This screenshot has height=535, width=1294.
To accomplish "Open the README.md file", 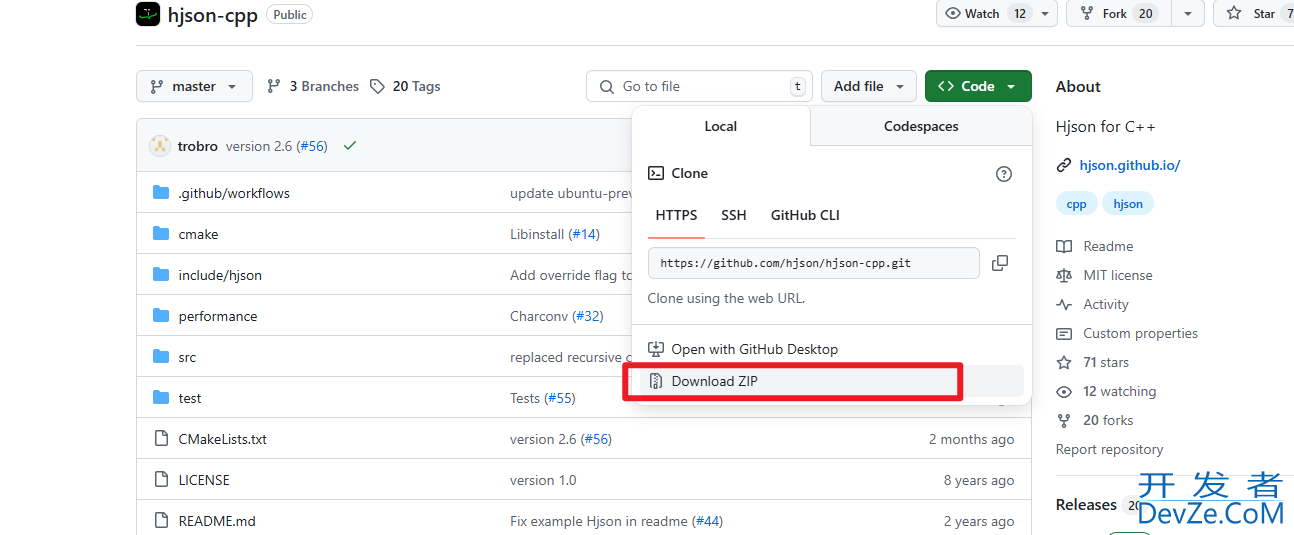I will 217,521.
